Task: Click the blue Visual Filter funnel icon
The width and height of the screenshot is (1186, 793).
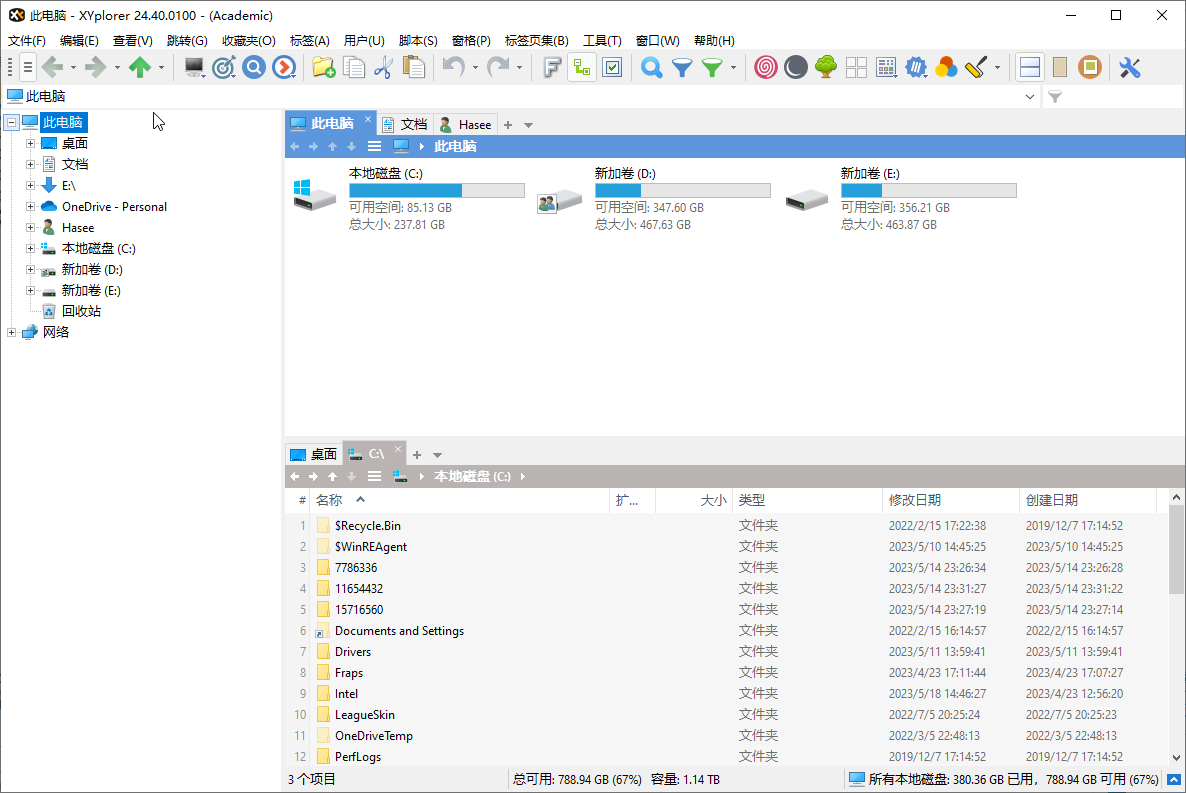Action: pyautogui.click(x=682, y=67)
